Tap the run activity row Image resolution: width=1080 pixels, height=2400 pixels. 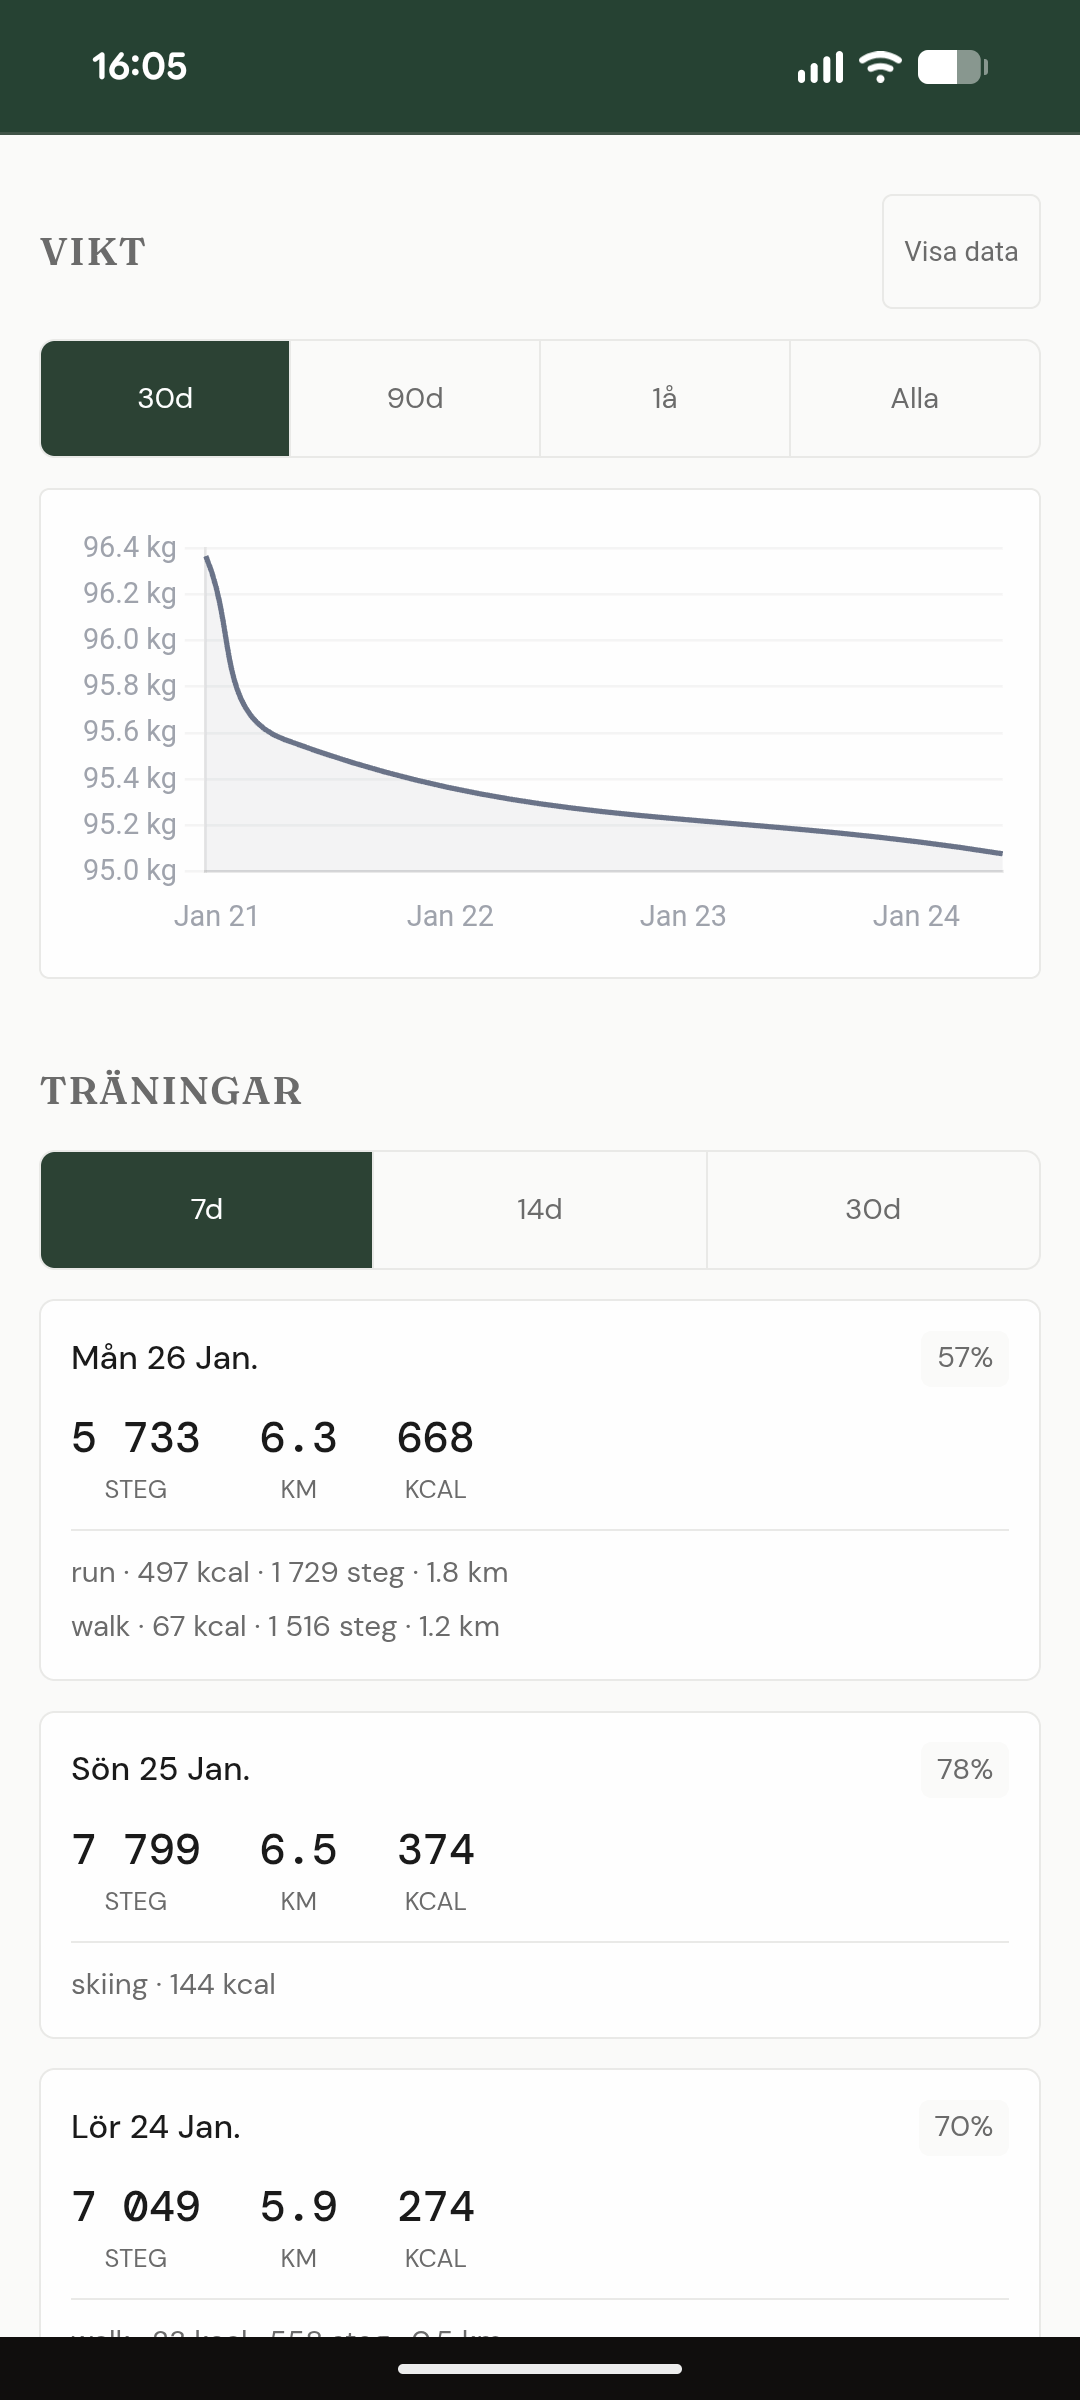pos(290,1573)
